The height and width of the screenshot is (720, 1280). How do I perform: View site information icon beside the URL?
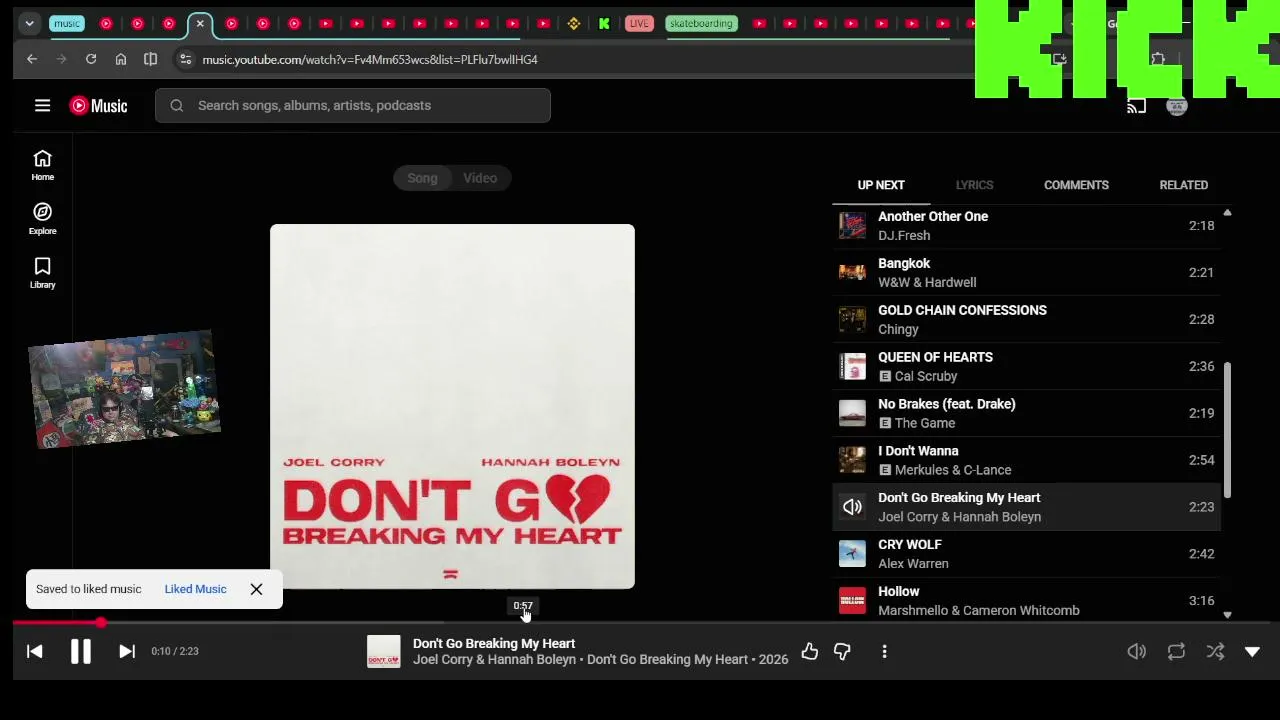tap(185, 59)
